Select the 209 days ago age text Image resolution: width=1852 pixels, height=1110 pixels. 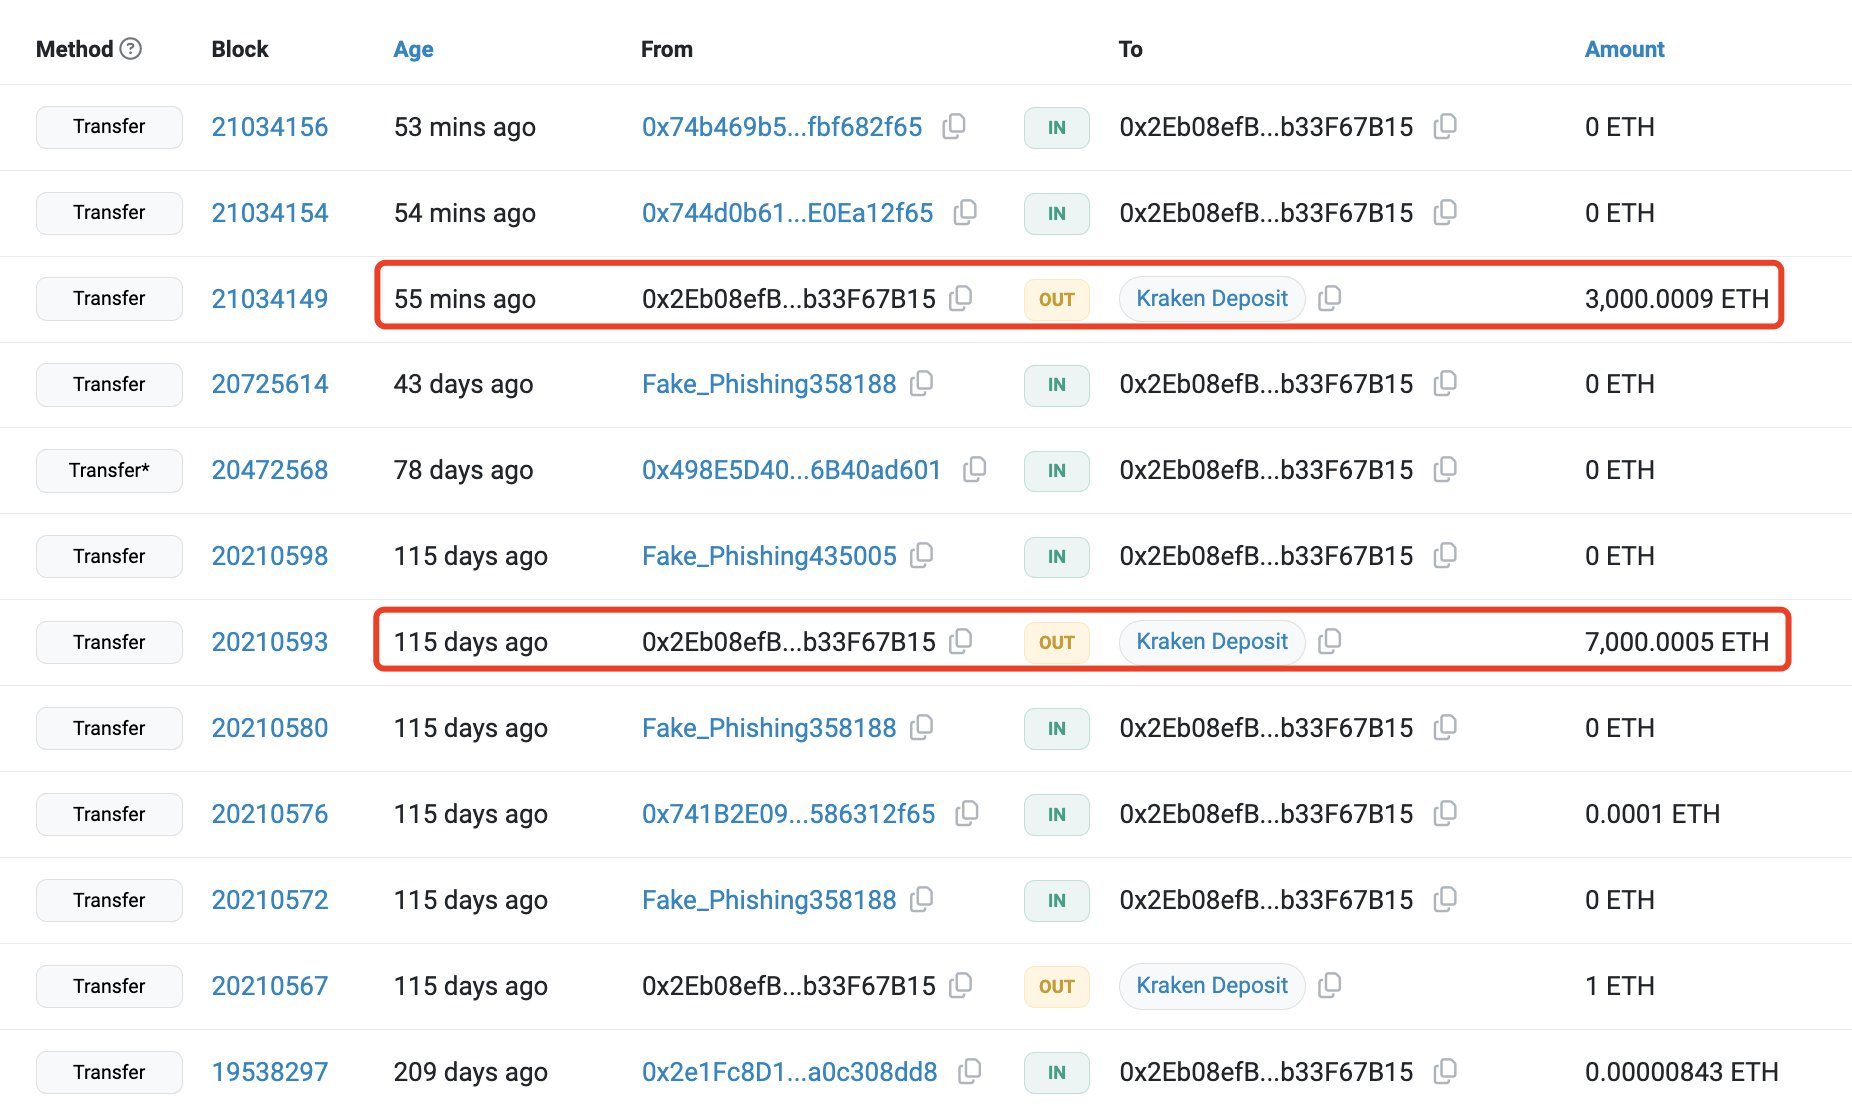[x=471, y=1072]
